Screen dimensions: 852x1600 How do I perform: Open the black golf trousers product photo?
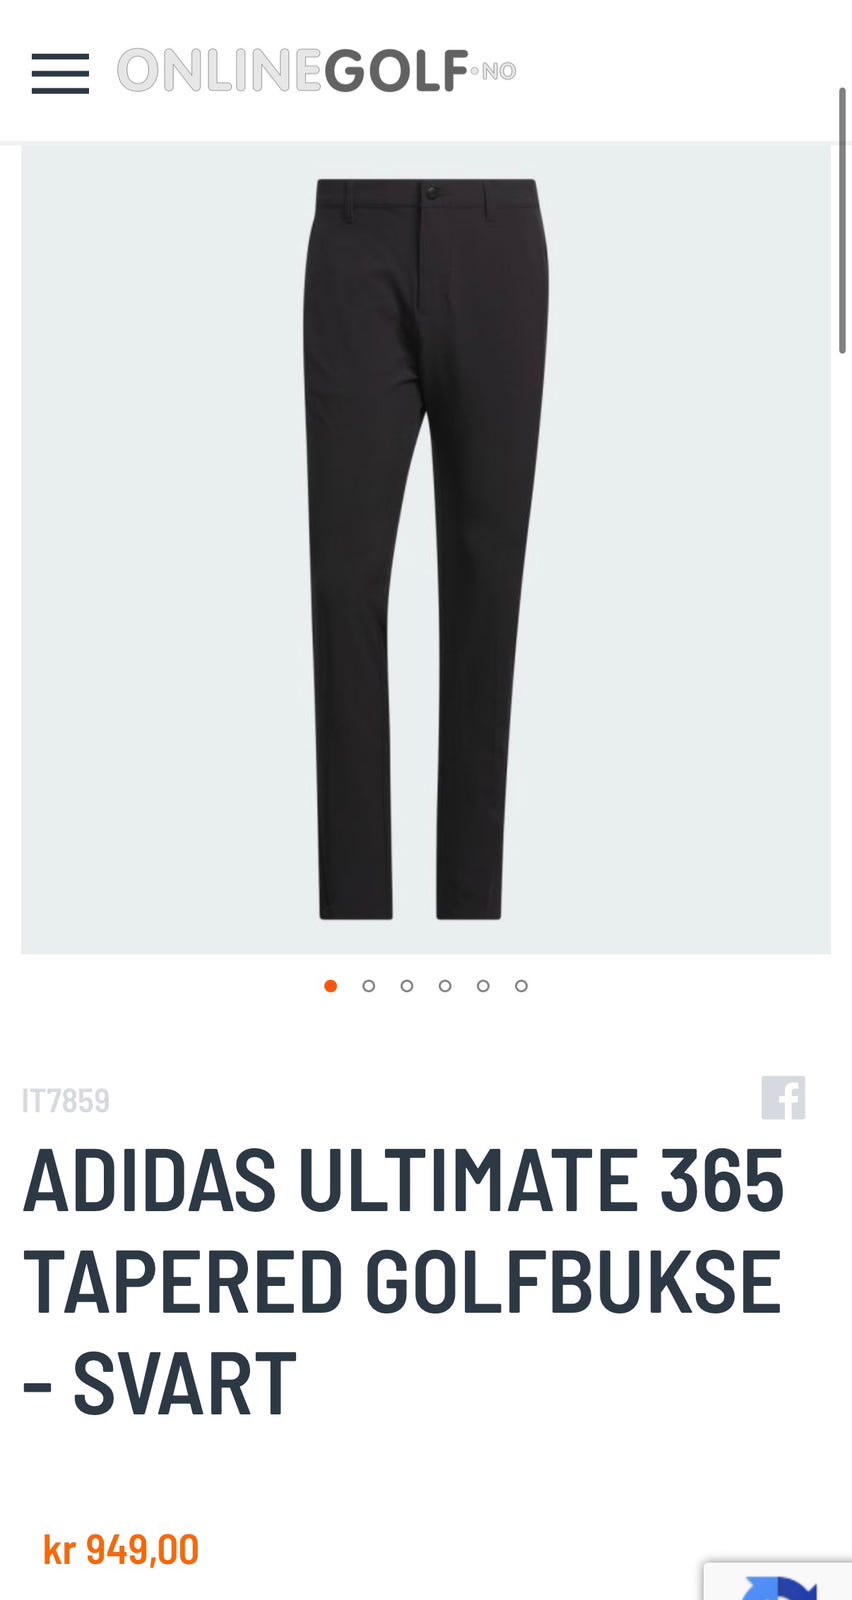426,549
